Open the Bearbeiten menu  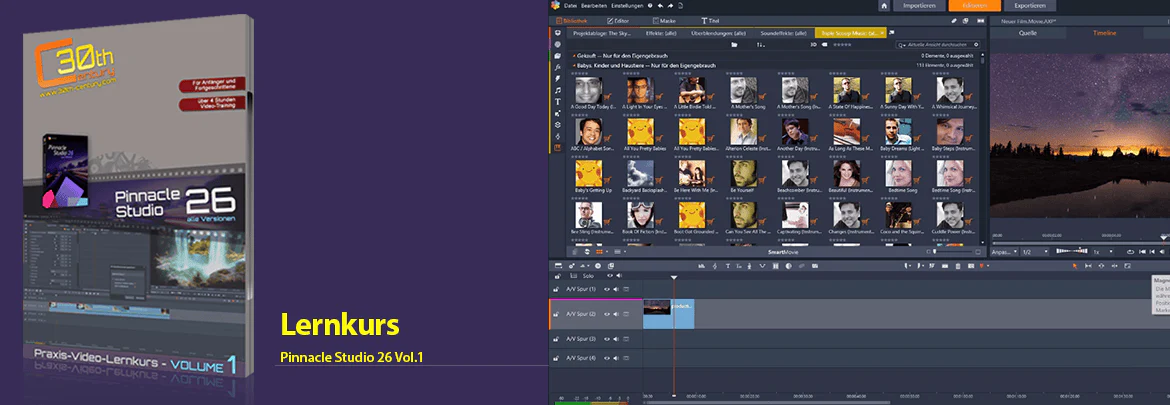pyautogui.click(x=594, y=6)
